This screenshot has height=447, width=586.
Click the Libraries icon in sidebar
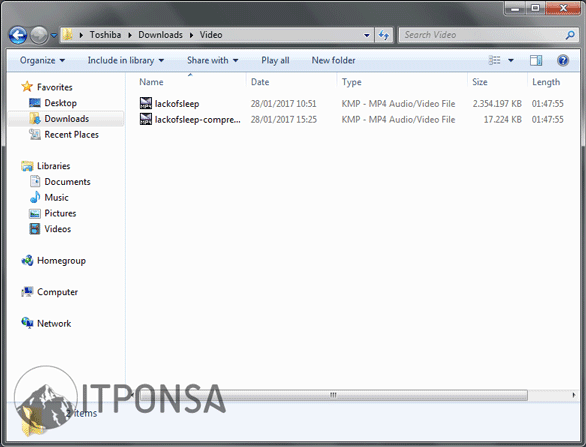pos(27,166)
